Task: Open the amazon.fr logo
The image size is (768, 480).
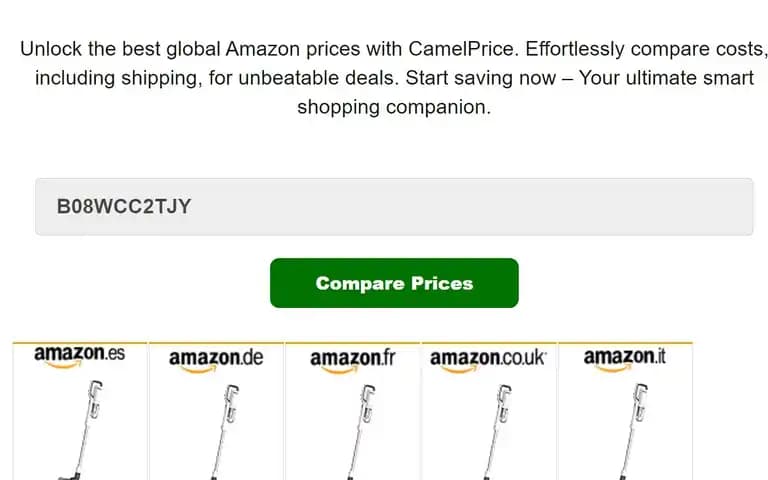Action: [353, 361]
